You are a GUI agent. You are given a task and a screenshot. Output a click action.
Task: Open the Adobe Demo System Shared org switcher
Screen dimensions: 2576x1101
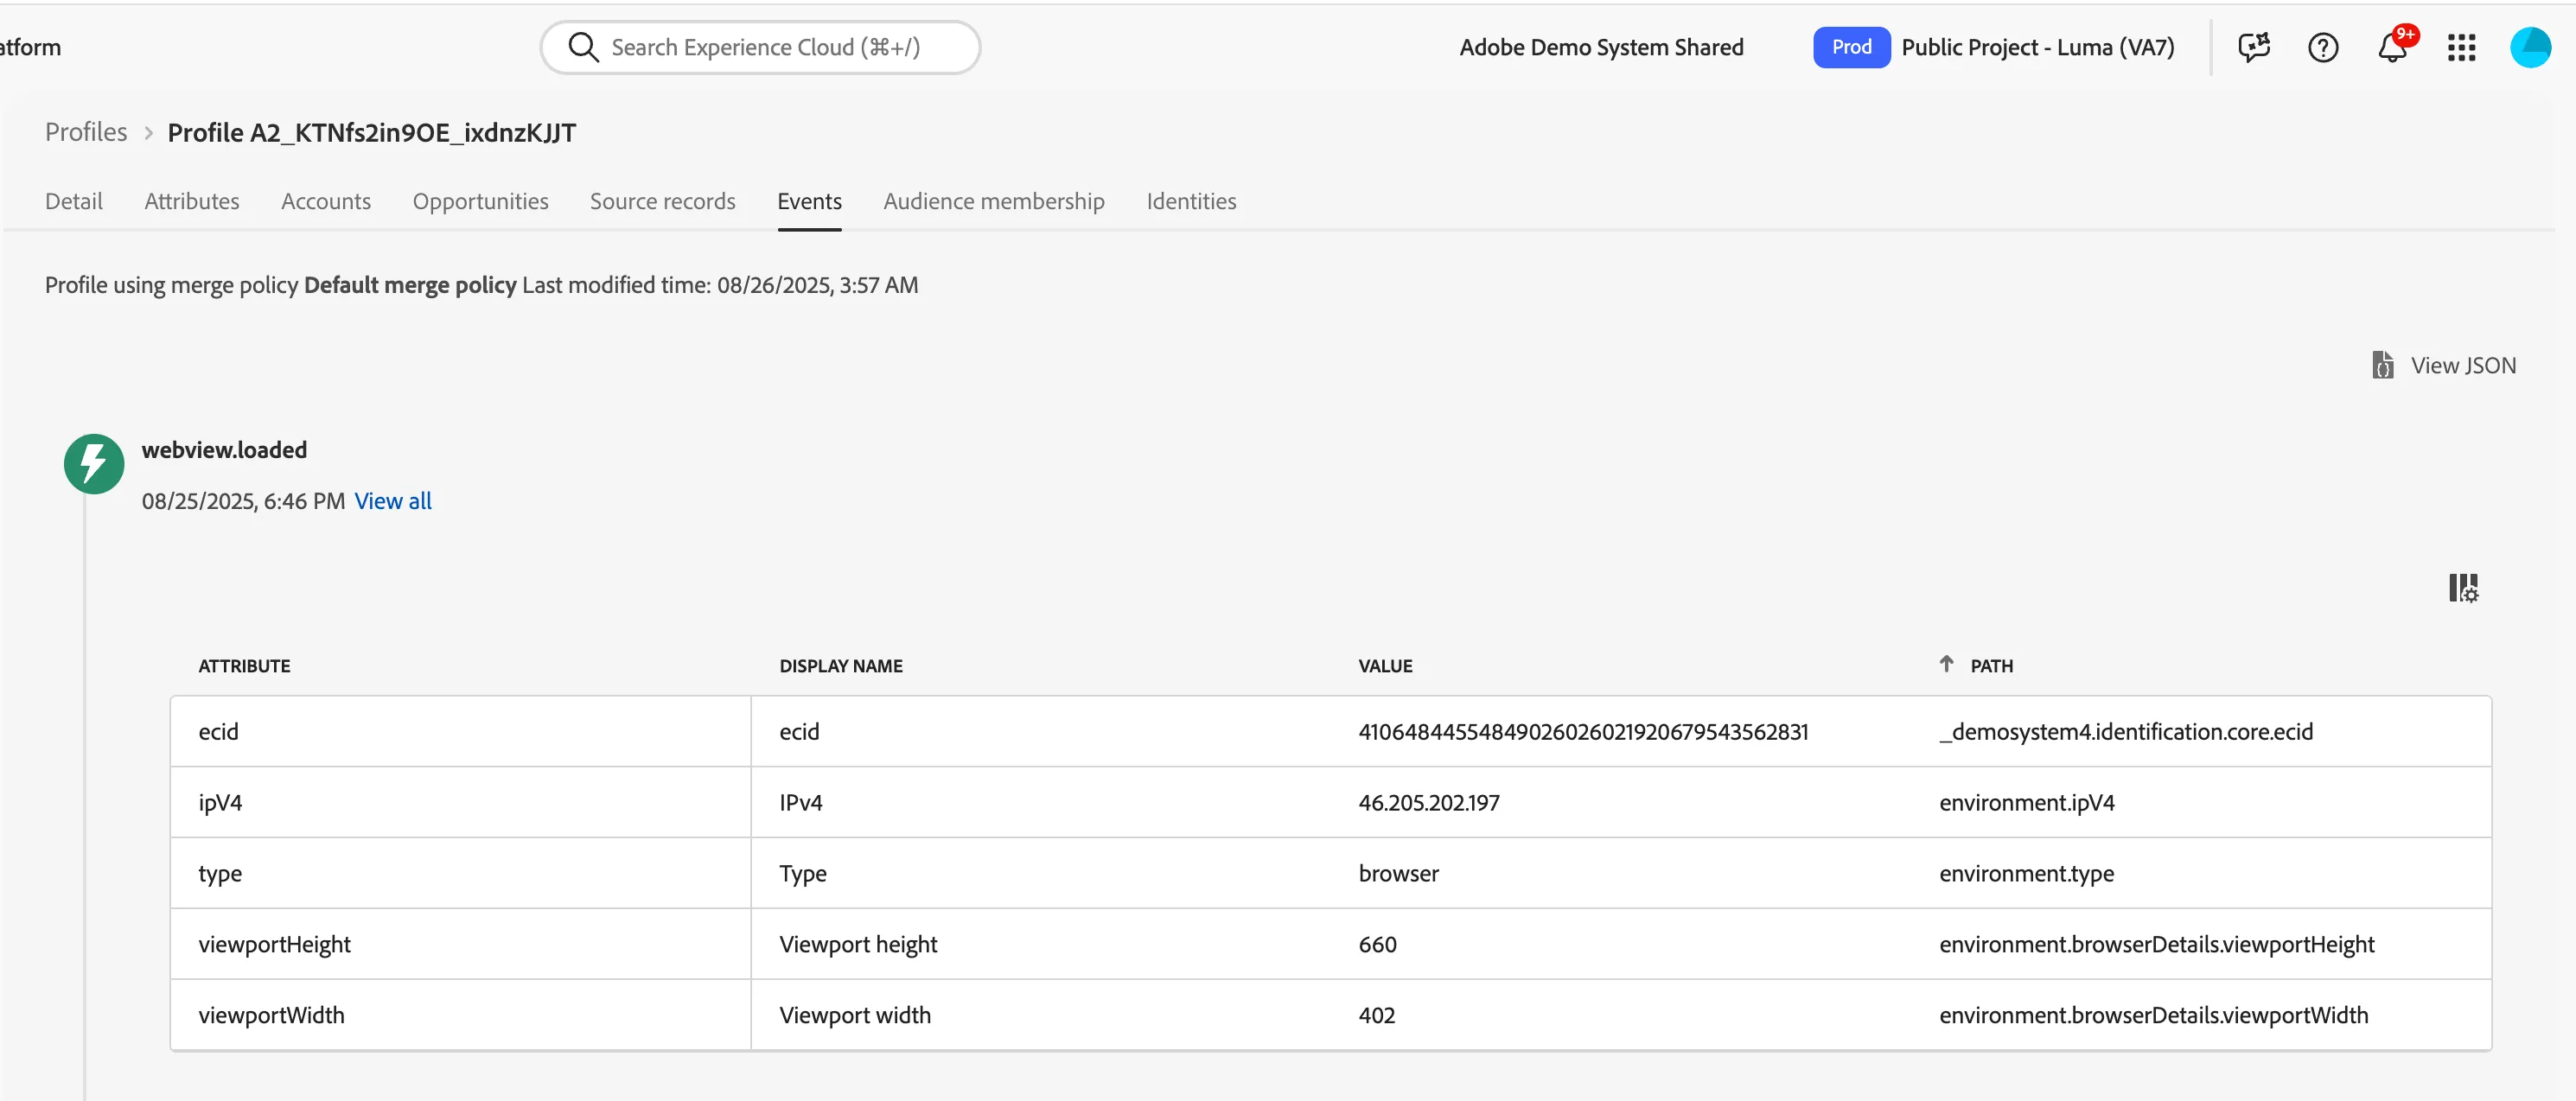[x=1601, y=47]
